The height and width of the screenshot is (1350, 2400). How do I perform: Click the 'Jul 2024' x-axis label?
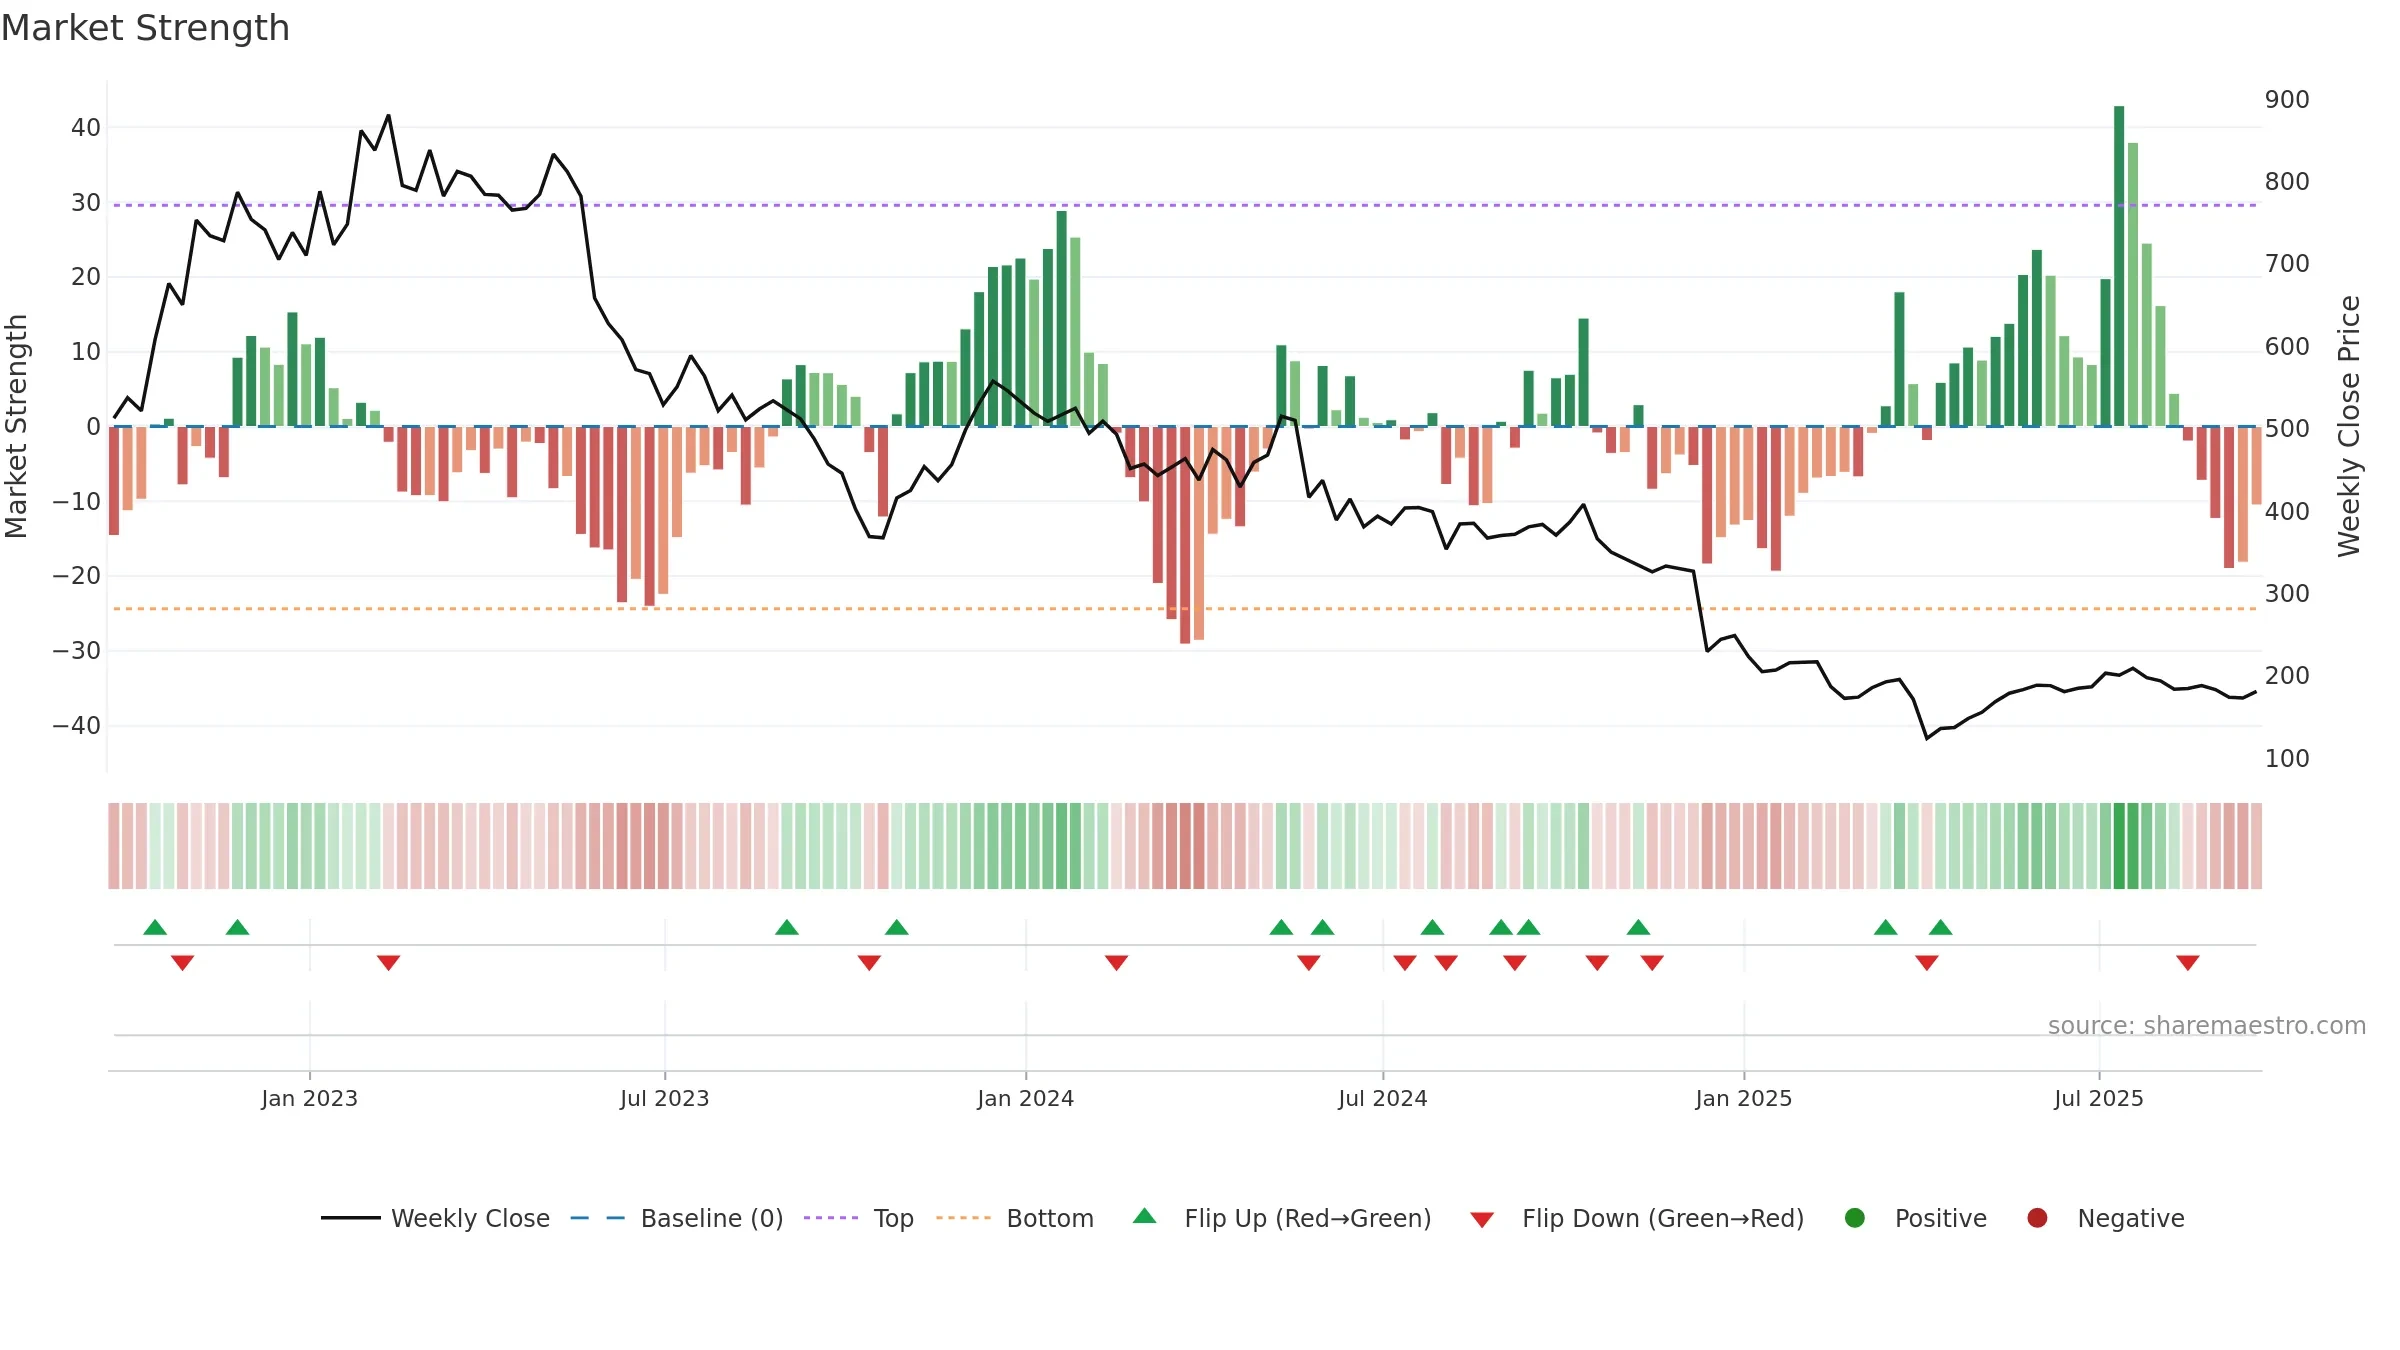[1383, 1099]
